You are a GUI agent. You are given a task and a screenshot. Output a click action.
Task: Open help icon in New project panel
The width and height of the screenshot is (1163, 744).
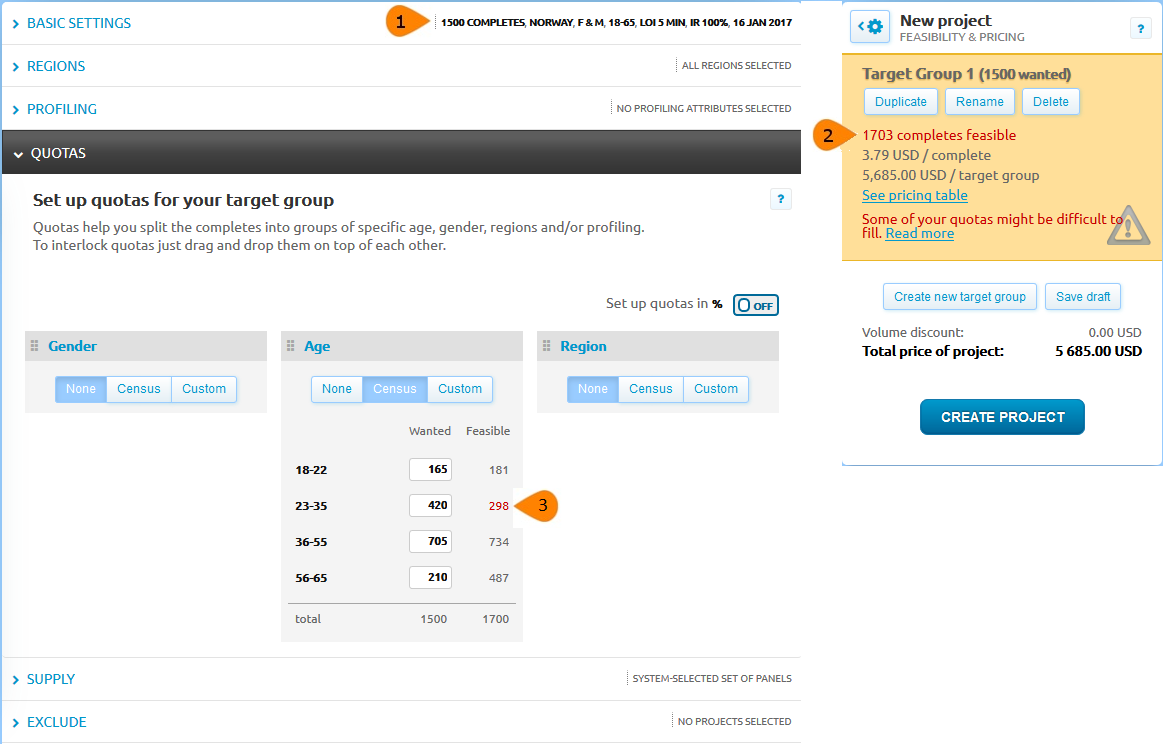[1140, 29]
